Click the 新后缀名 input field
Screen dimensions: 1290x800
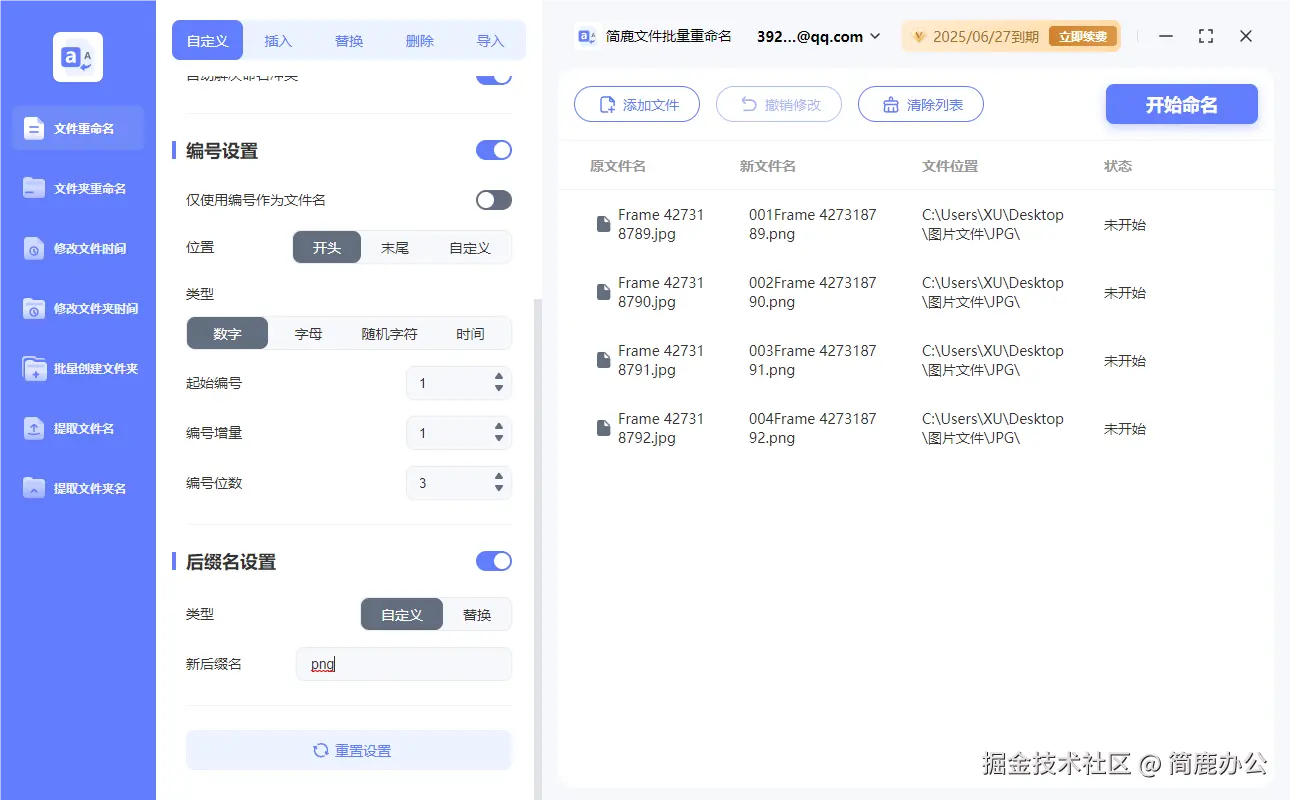404,664
